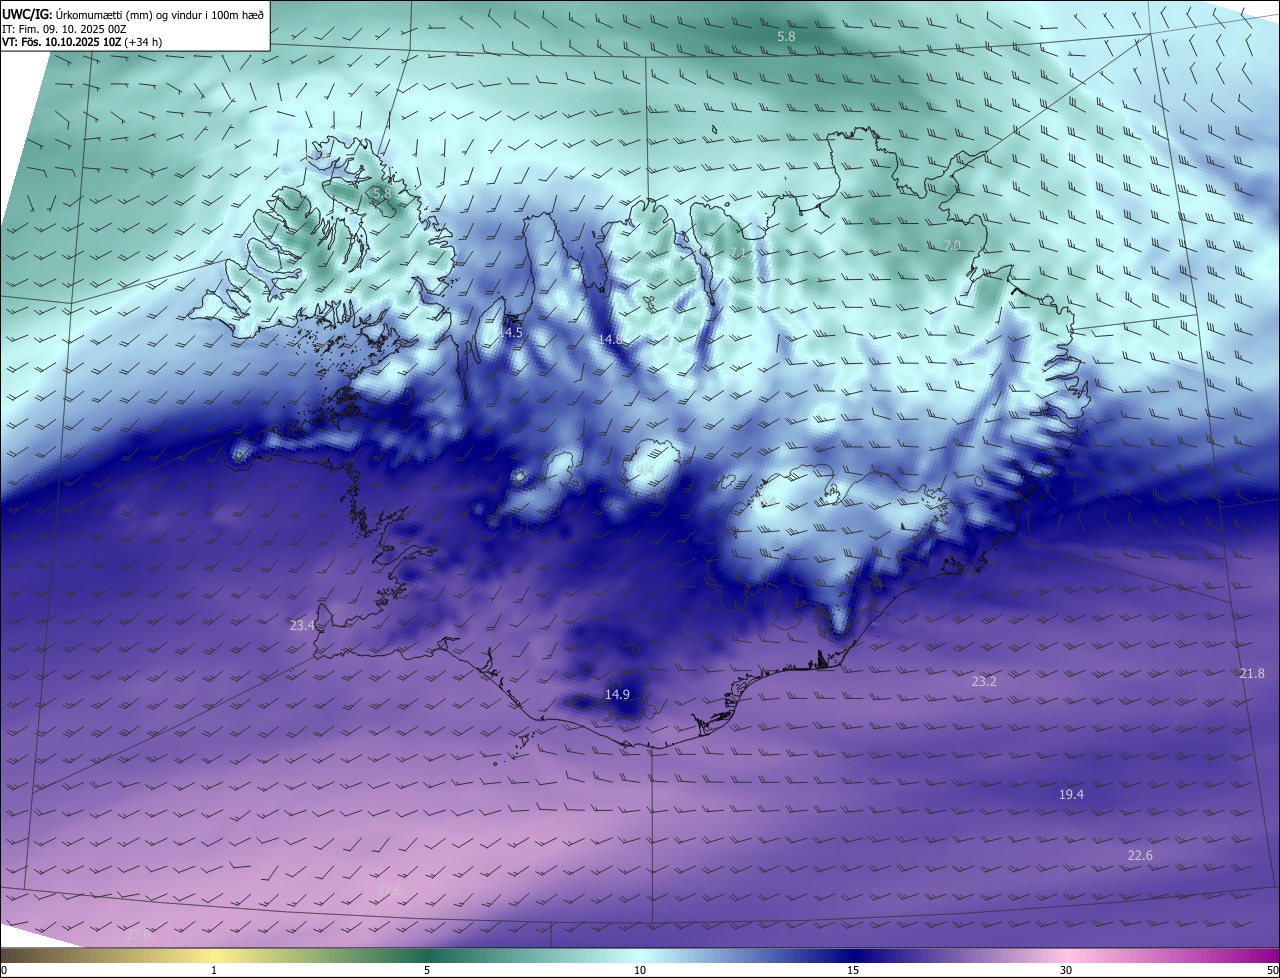Screen dimensions: 1280x978
Task: Click the colorbar tick label 5
Action: click(x=427, y=970)
